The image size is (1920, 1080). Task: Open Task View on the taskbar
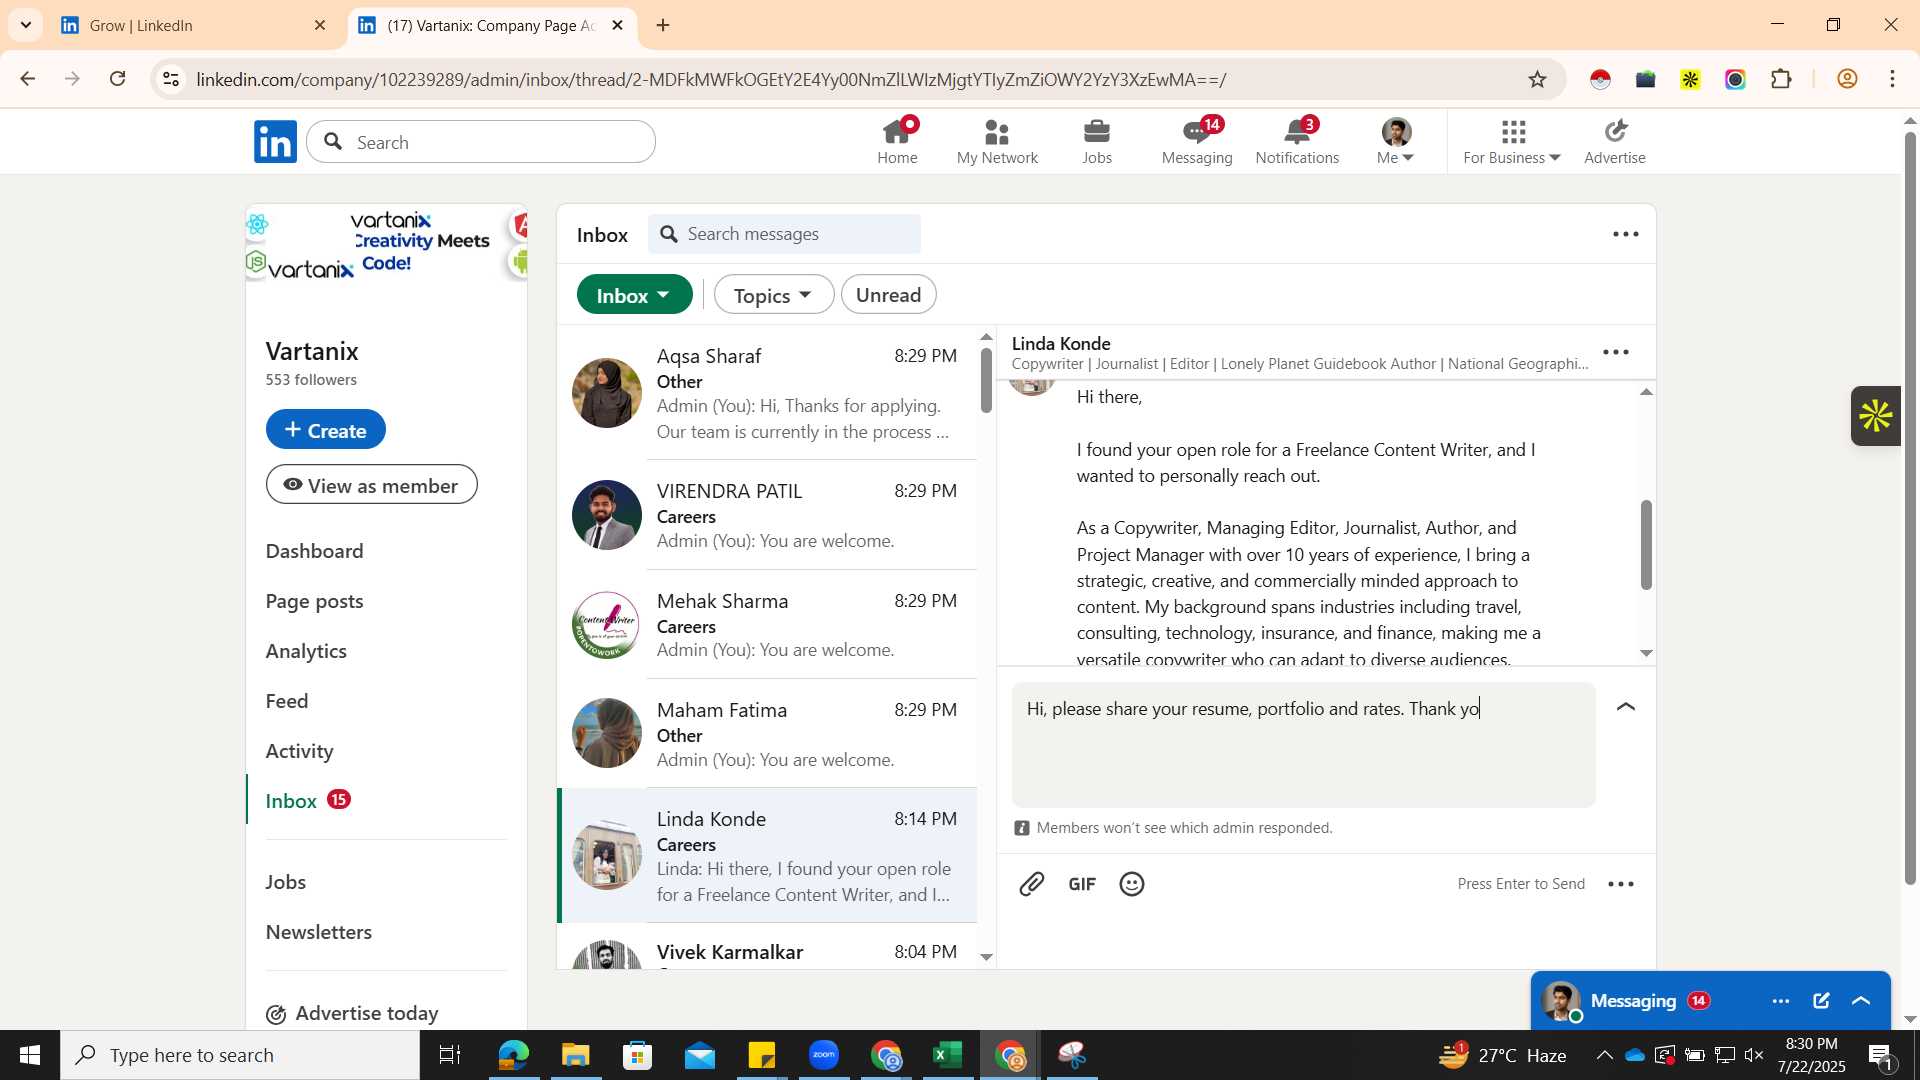click(450, 1055)
